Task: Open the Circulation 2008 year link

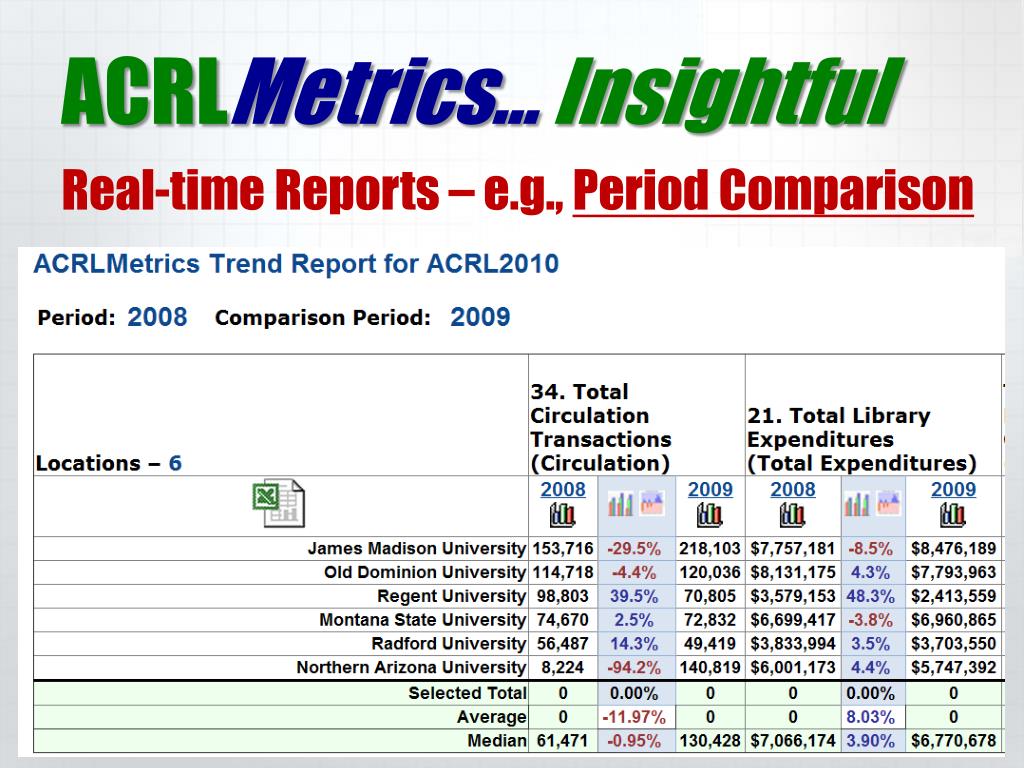Action: pos(563,489)
